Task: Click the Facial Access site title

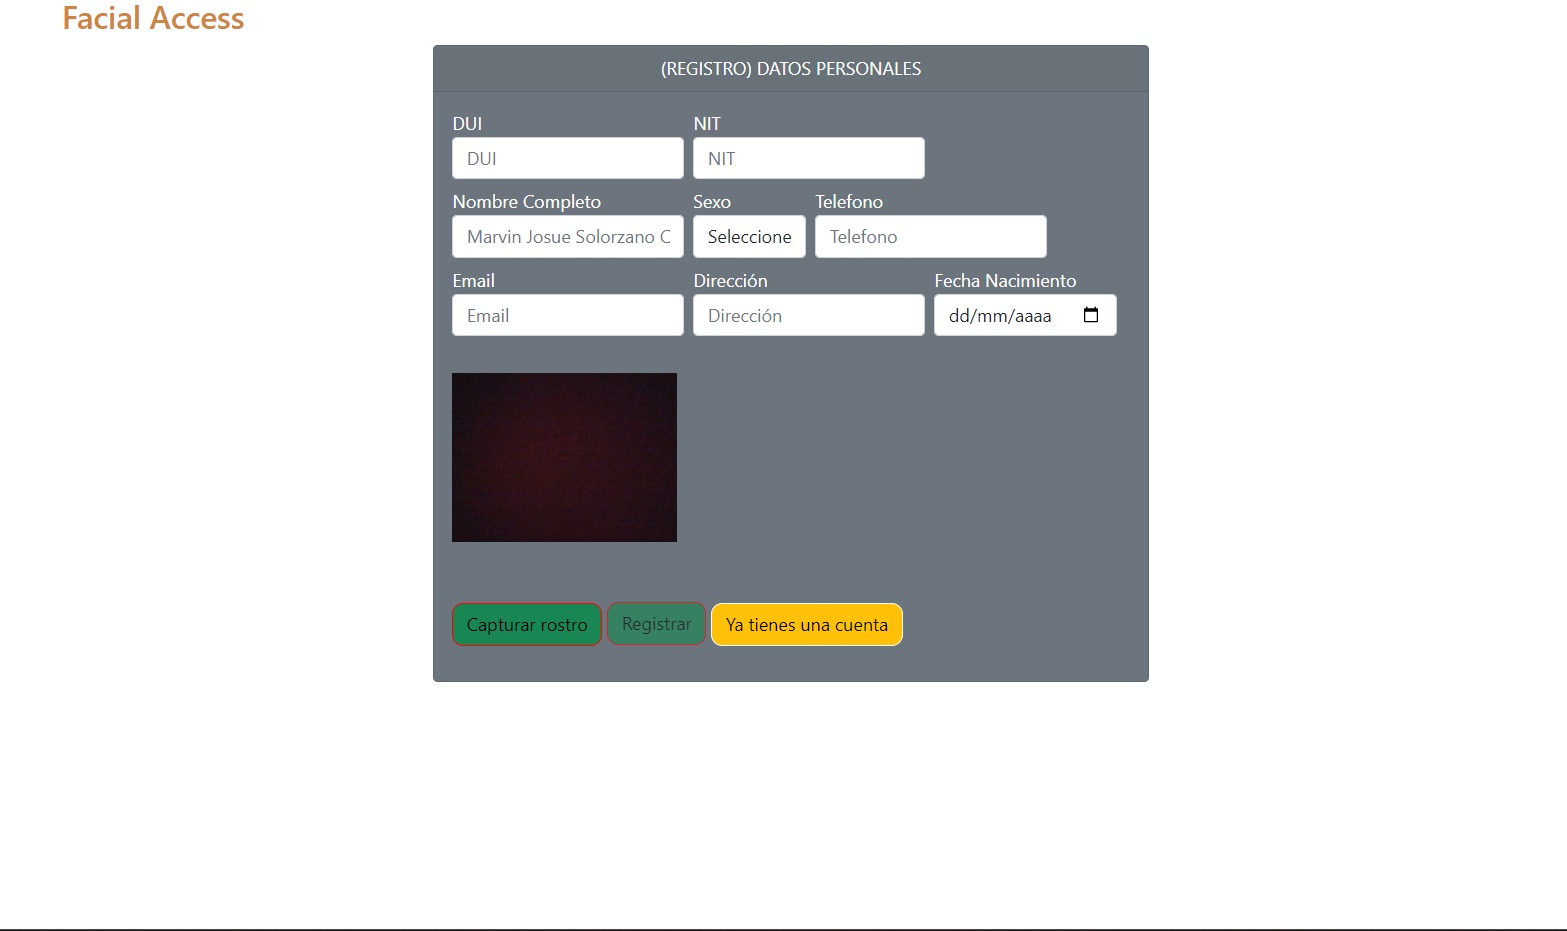Action: tap(153, 18)
